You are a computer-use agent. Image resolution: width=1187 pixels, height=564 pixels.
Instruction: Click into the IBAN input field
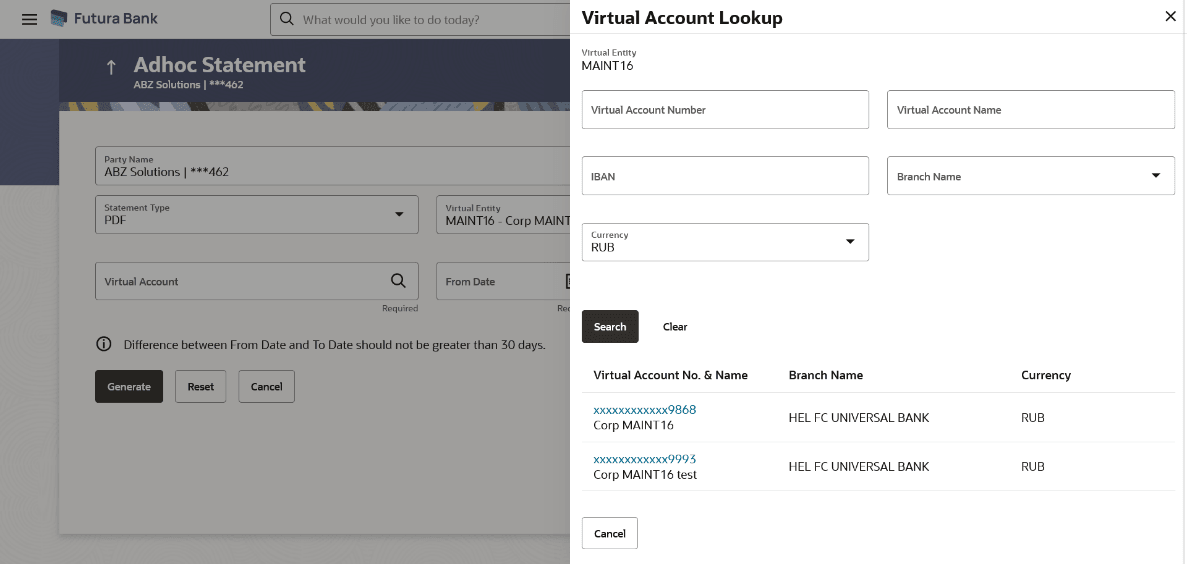[725, 176]
